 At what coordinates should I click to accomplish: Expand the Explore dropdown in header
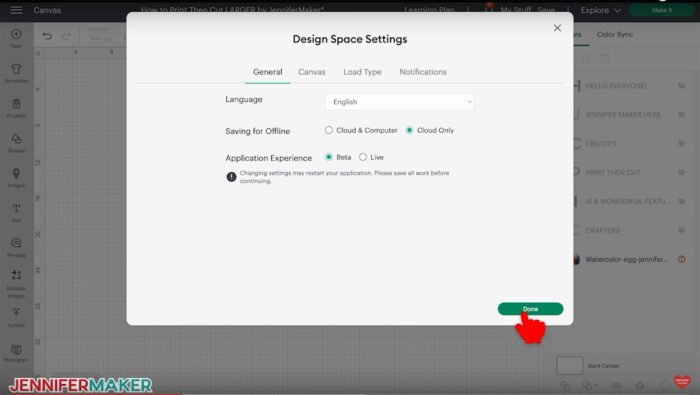coord(600,10)
